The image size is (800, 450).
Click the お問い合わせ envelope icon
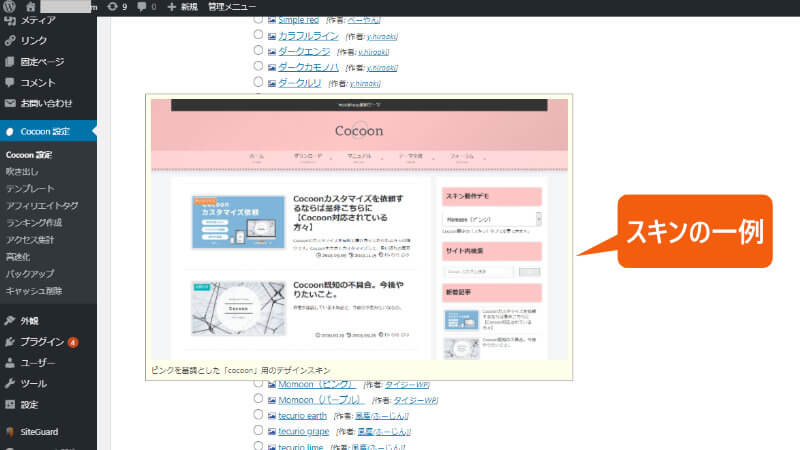10,103
